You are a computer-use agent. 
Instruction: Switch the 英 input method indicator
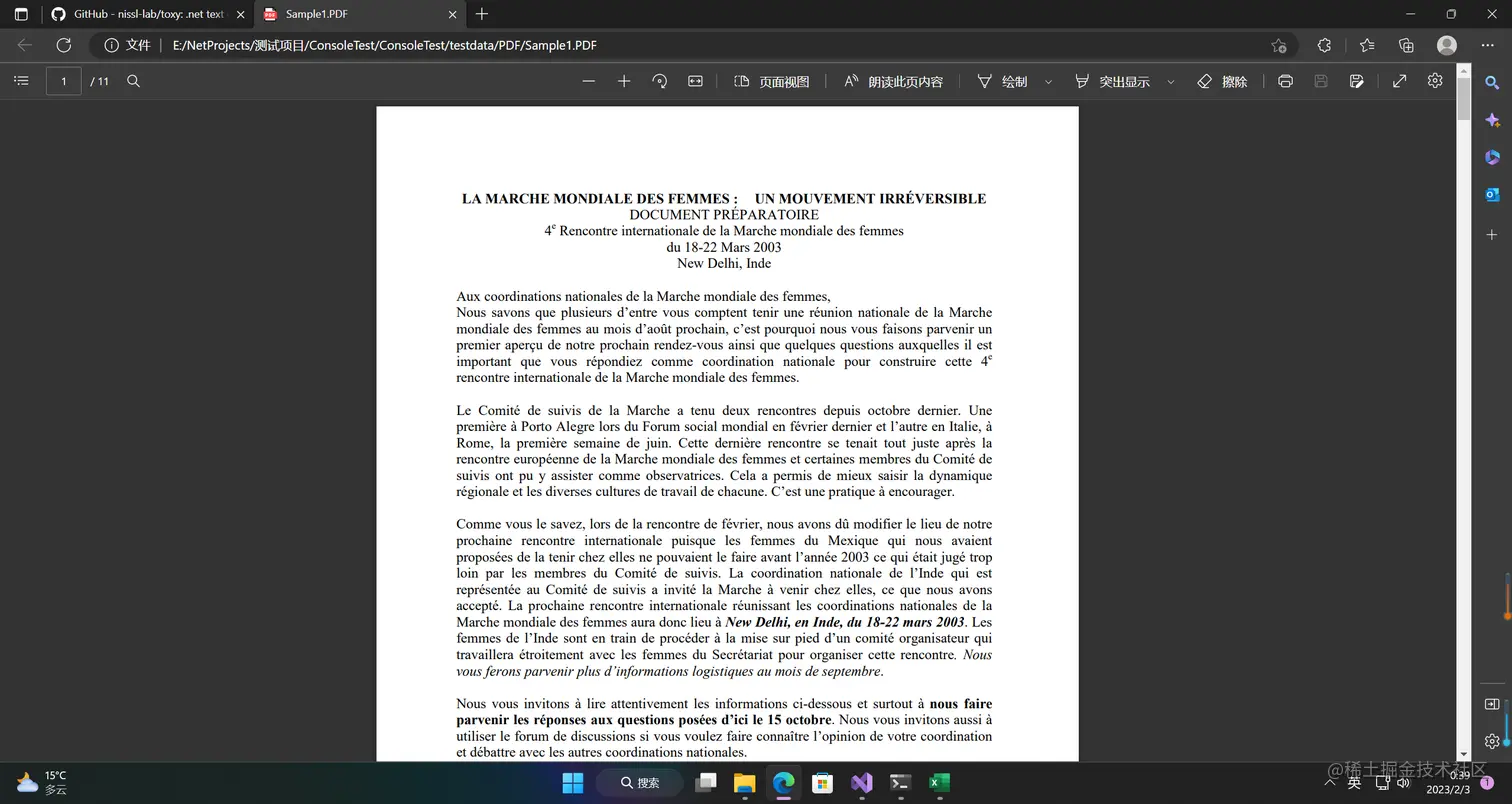pos(1355,782)
